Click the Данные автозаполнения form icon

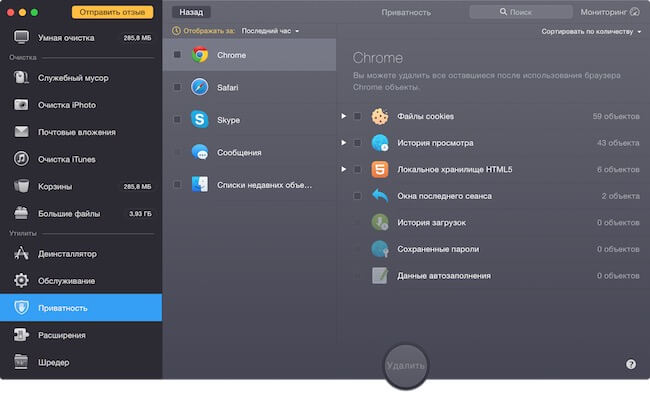[380, 276]
